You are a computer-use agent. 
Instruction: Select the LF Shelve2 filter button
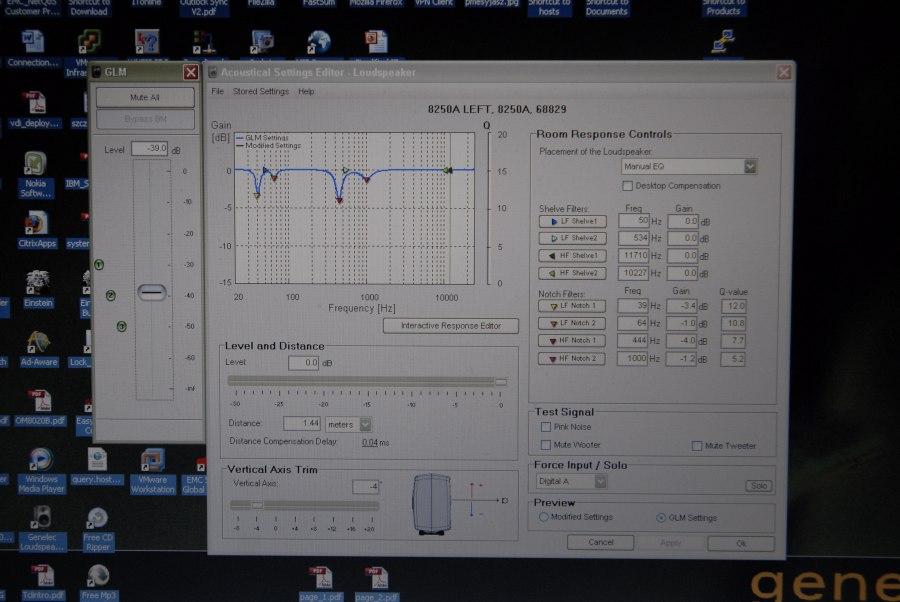572,238
